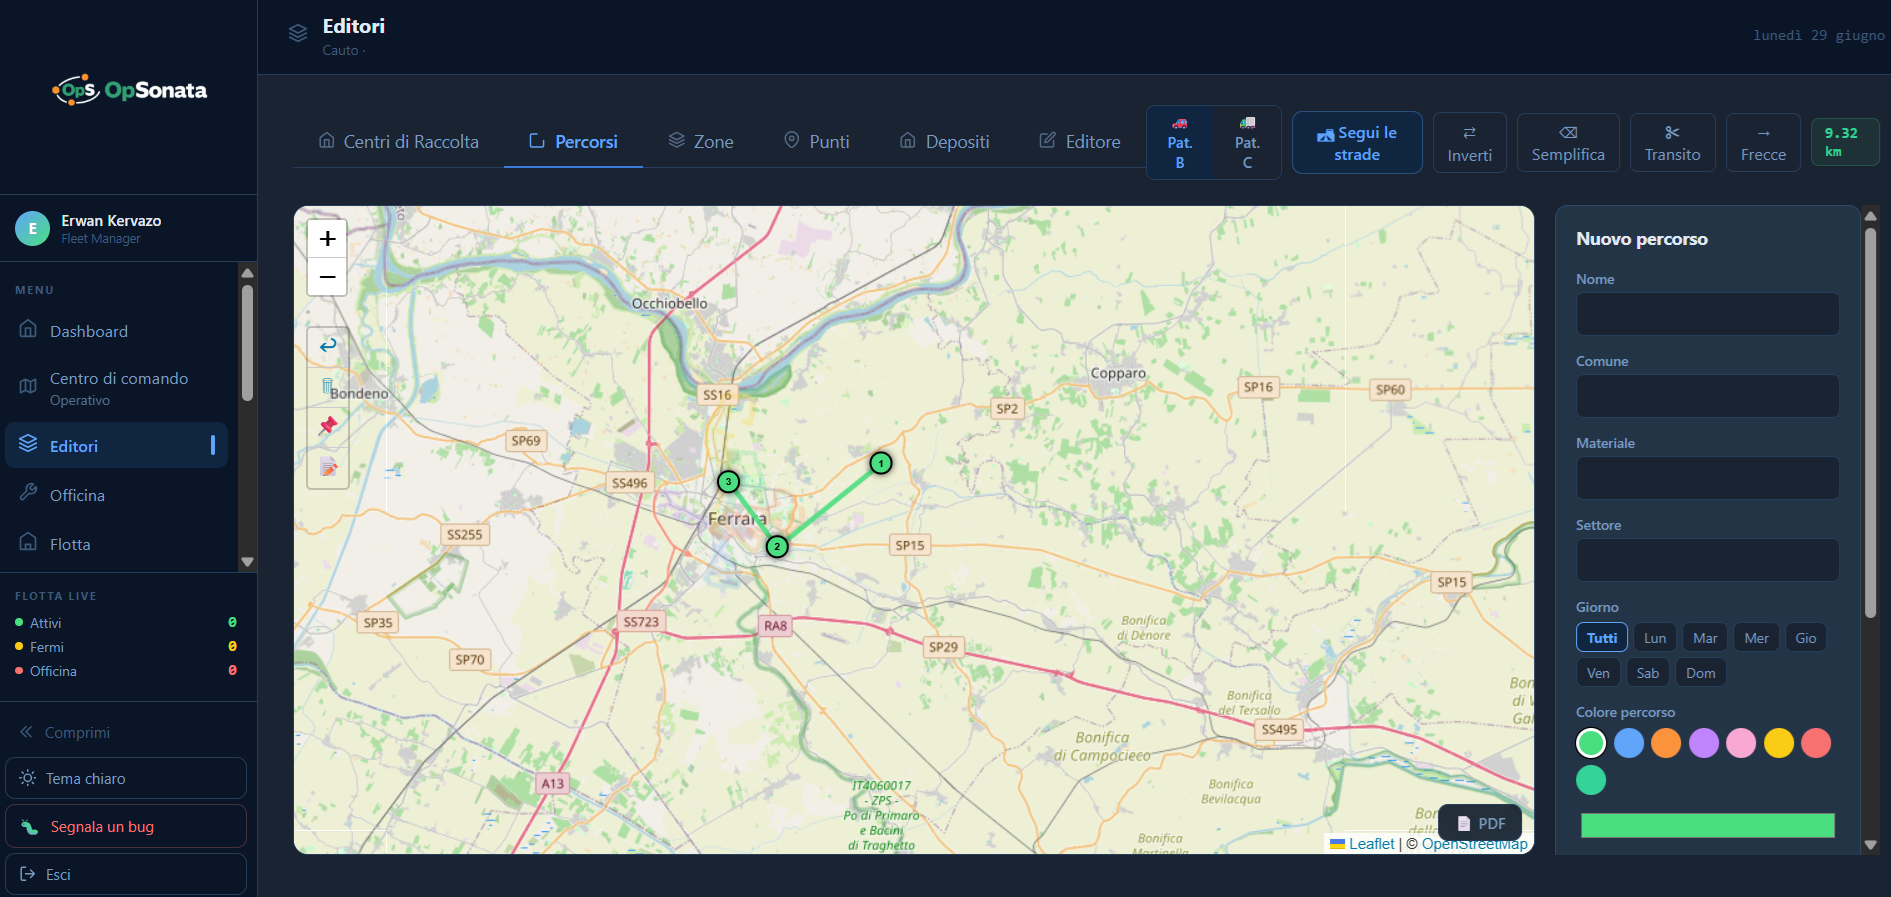Select route waypoint marker 3

click(x=728, y=482)
